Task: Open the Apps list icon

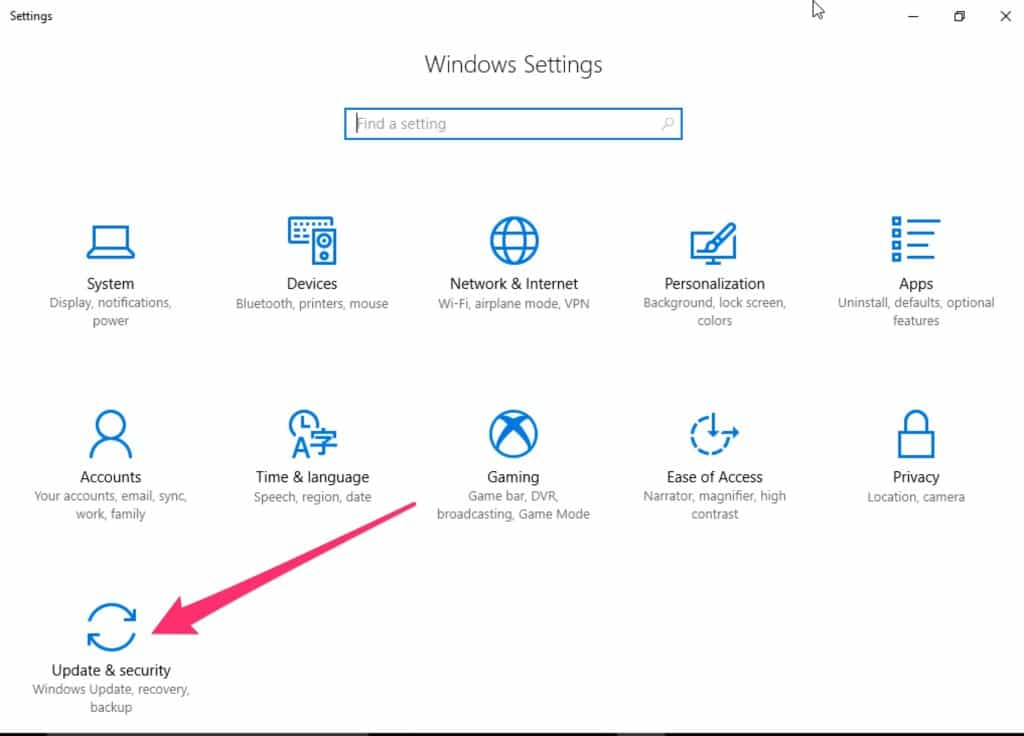Action: (x=916, y=239)
